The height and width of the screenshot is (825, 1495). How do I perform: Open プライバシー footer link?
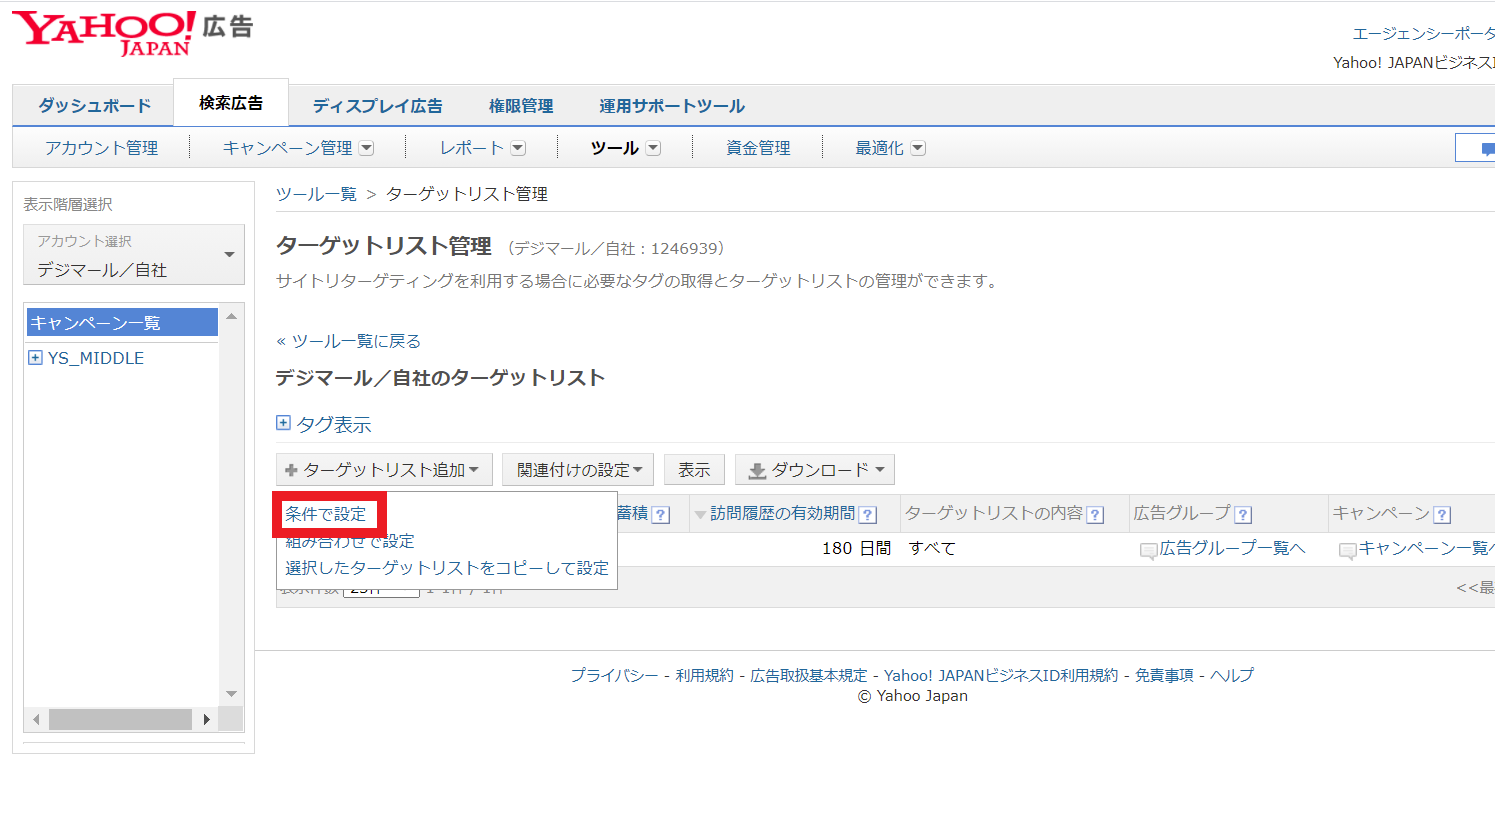click(x=614, y=675)
